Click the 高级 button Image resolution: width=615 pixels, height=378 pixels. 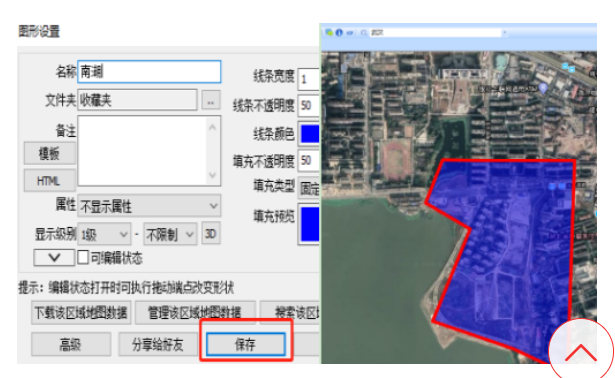click(x=71, y=344)
